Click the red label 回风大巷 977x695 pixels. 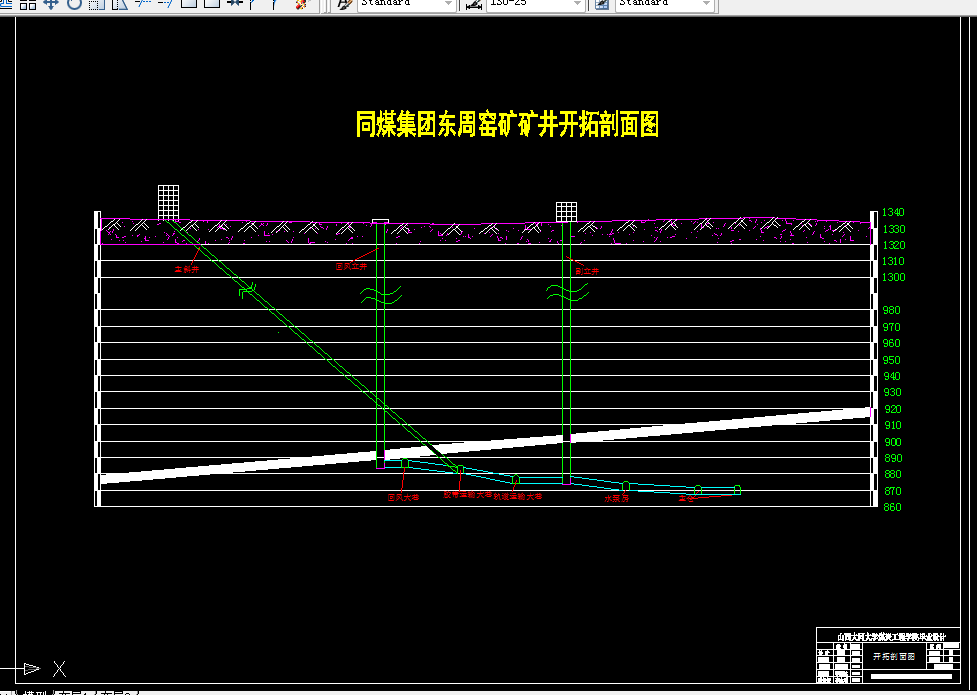403,497
